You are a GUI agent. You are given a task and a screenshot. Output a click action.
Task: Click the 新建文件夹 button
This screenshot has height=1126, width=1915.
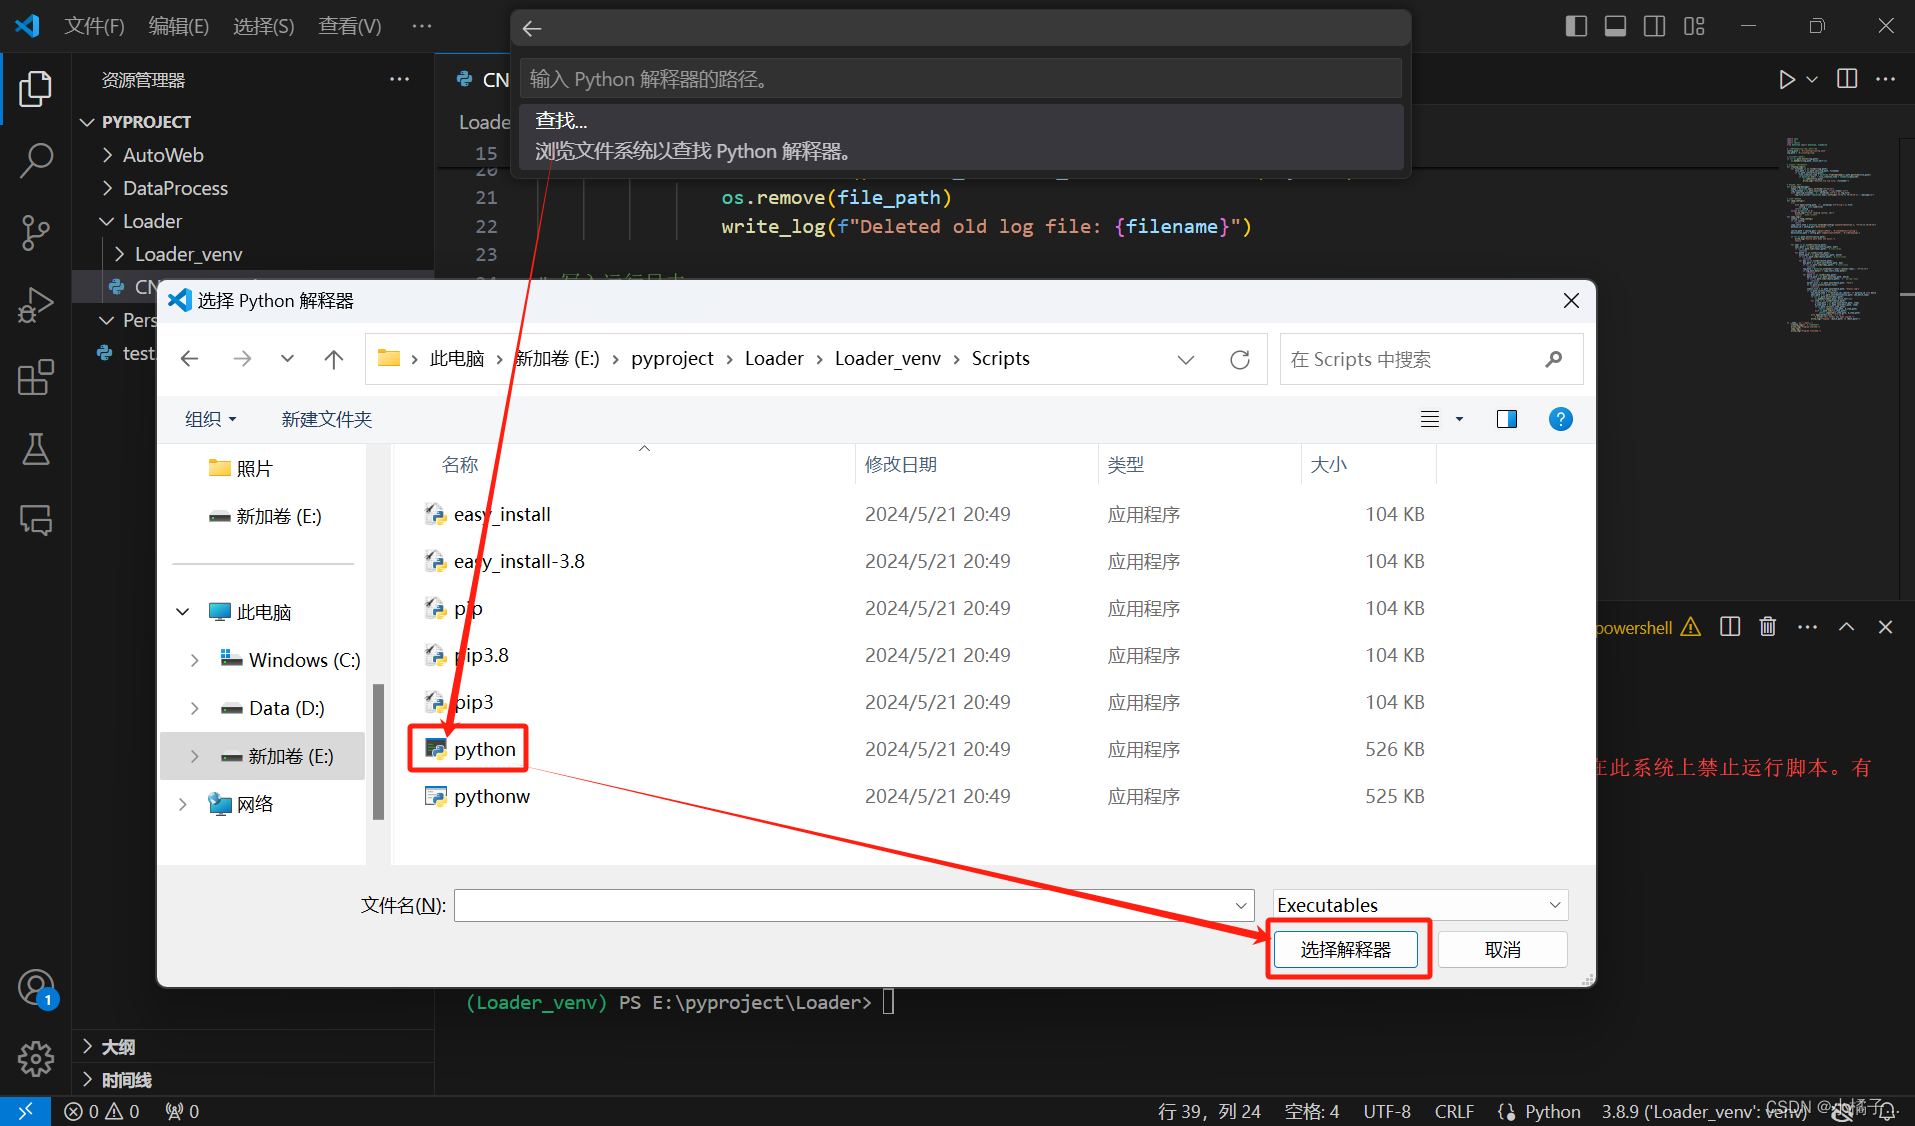click(326, 419)
